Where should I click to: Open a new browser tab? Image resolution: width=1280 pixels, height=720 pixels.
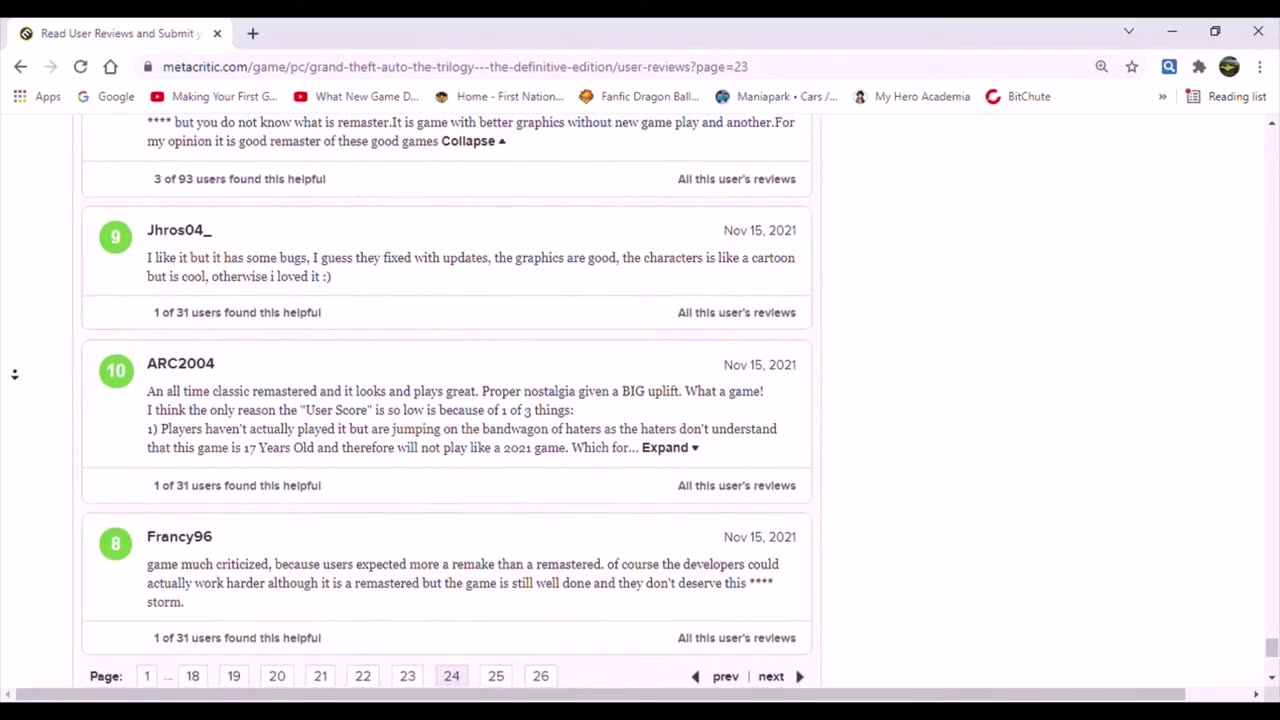point(253,33)
